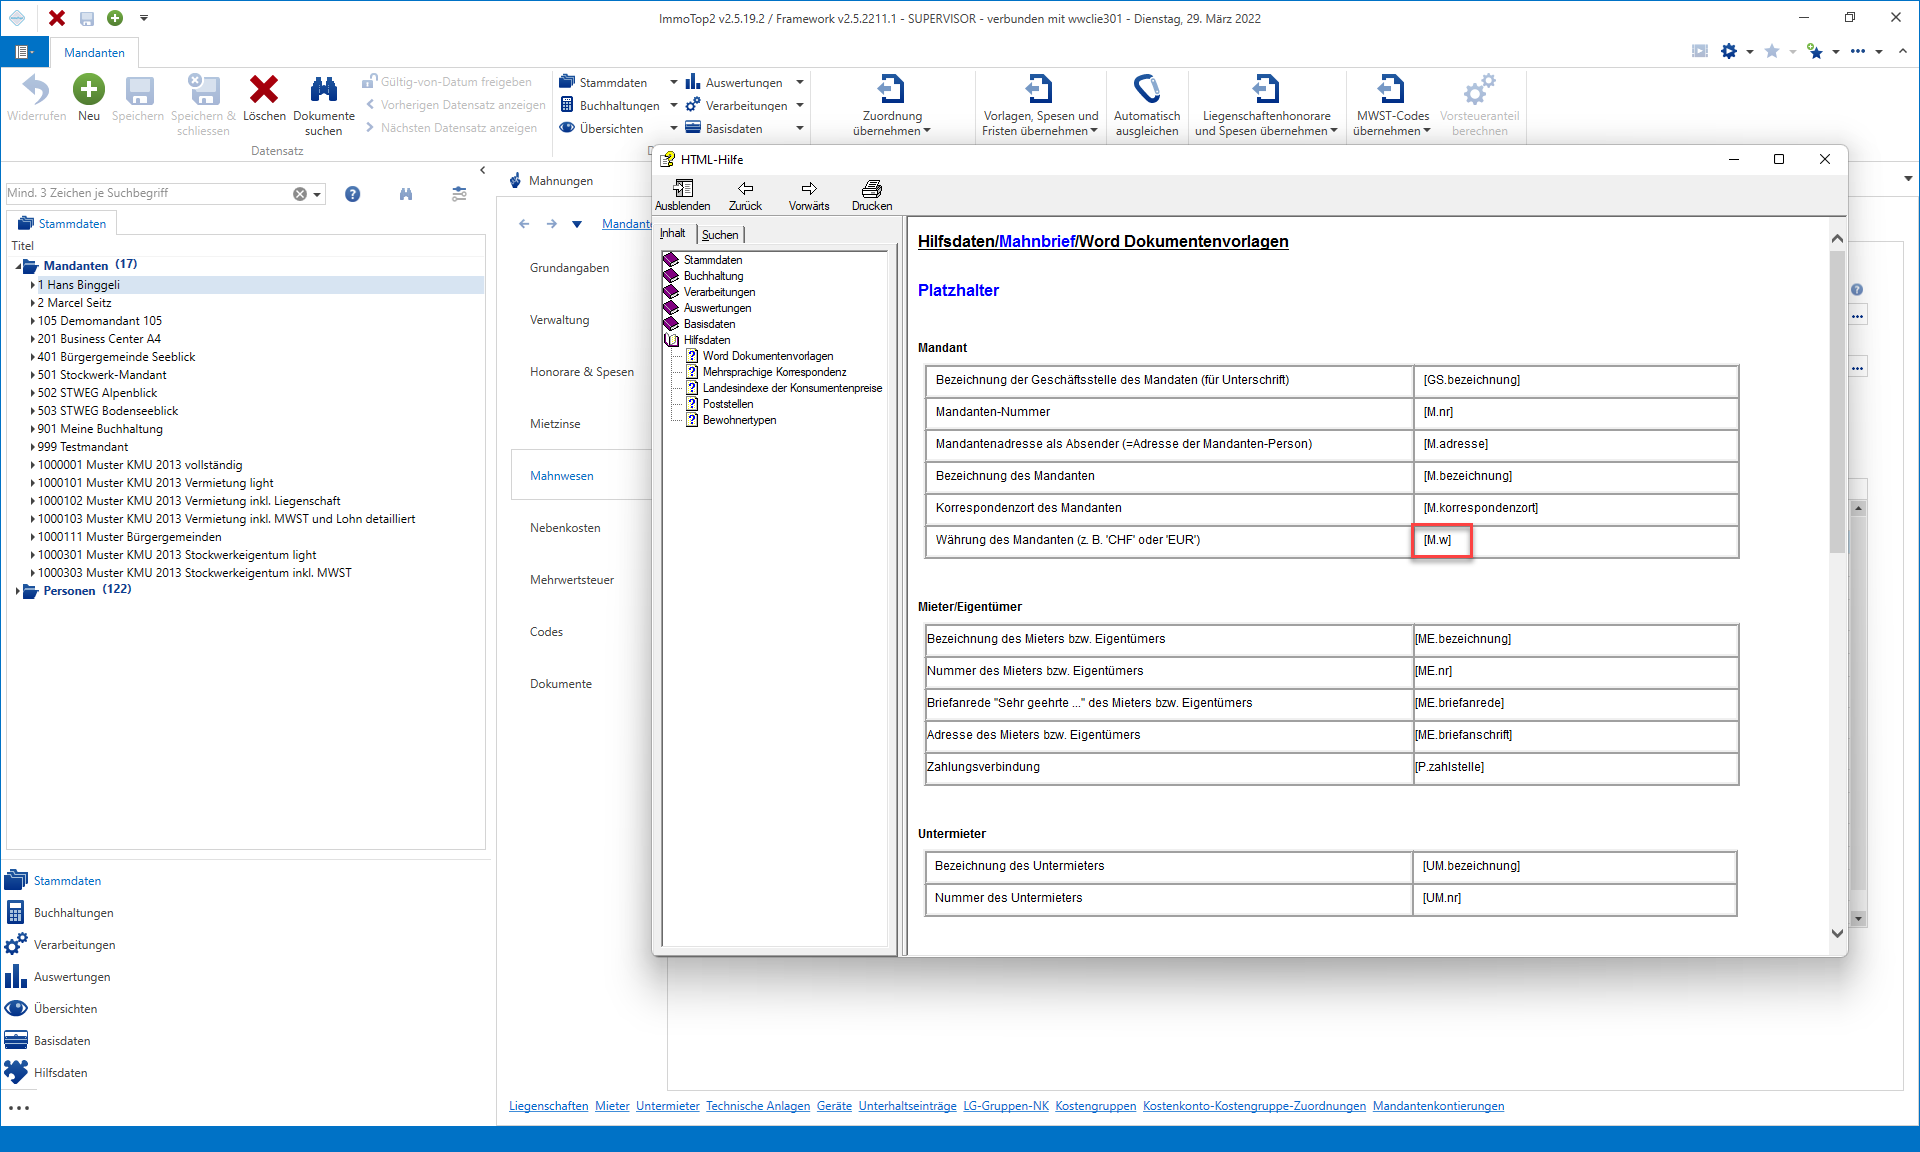1920x1152 pixels.
Task: Select the Mandanten ribbon tab
Action: click(x=94, y=52)
